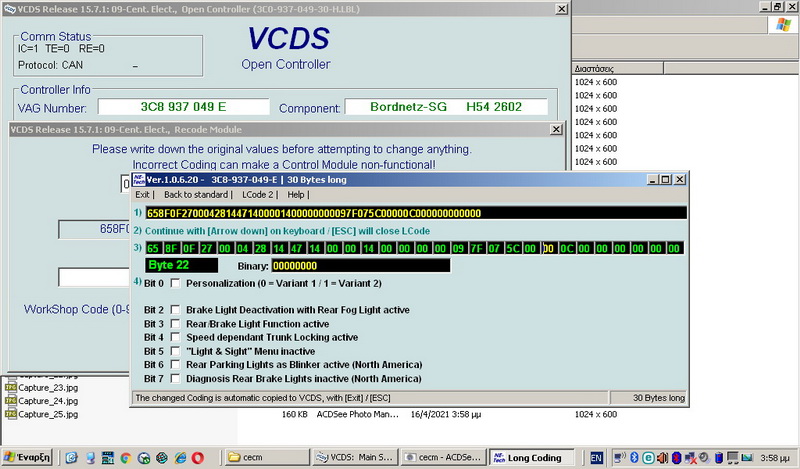This screenshot has height=469, width=800.
Task: Close the LCode long coding window
Action: (680, 180)
